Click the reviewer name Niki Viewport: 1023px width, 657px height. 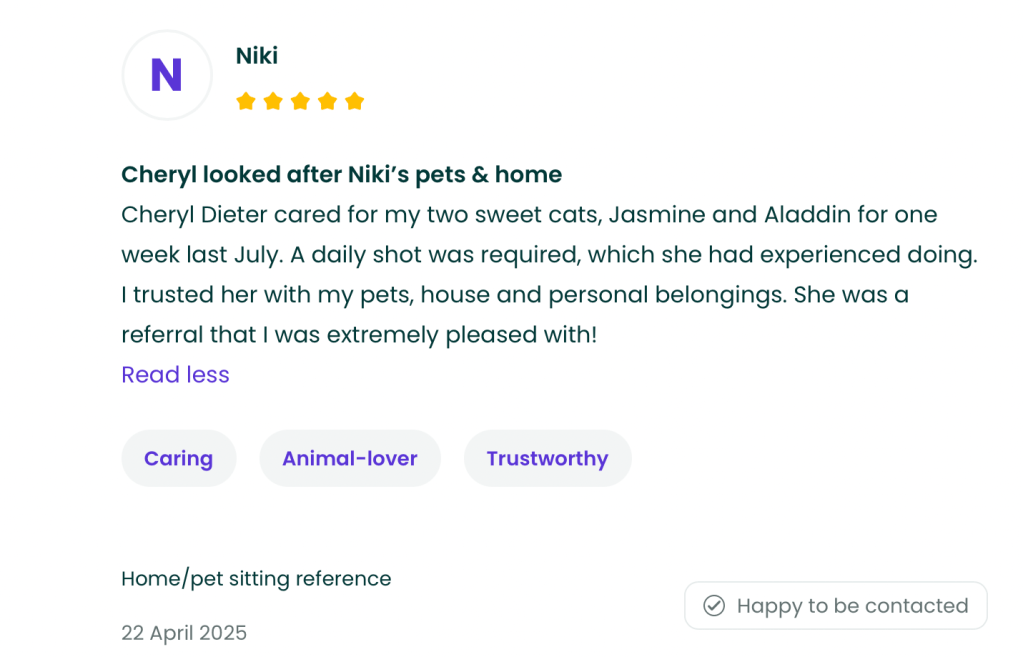(257, 56)
